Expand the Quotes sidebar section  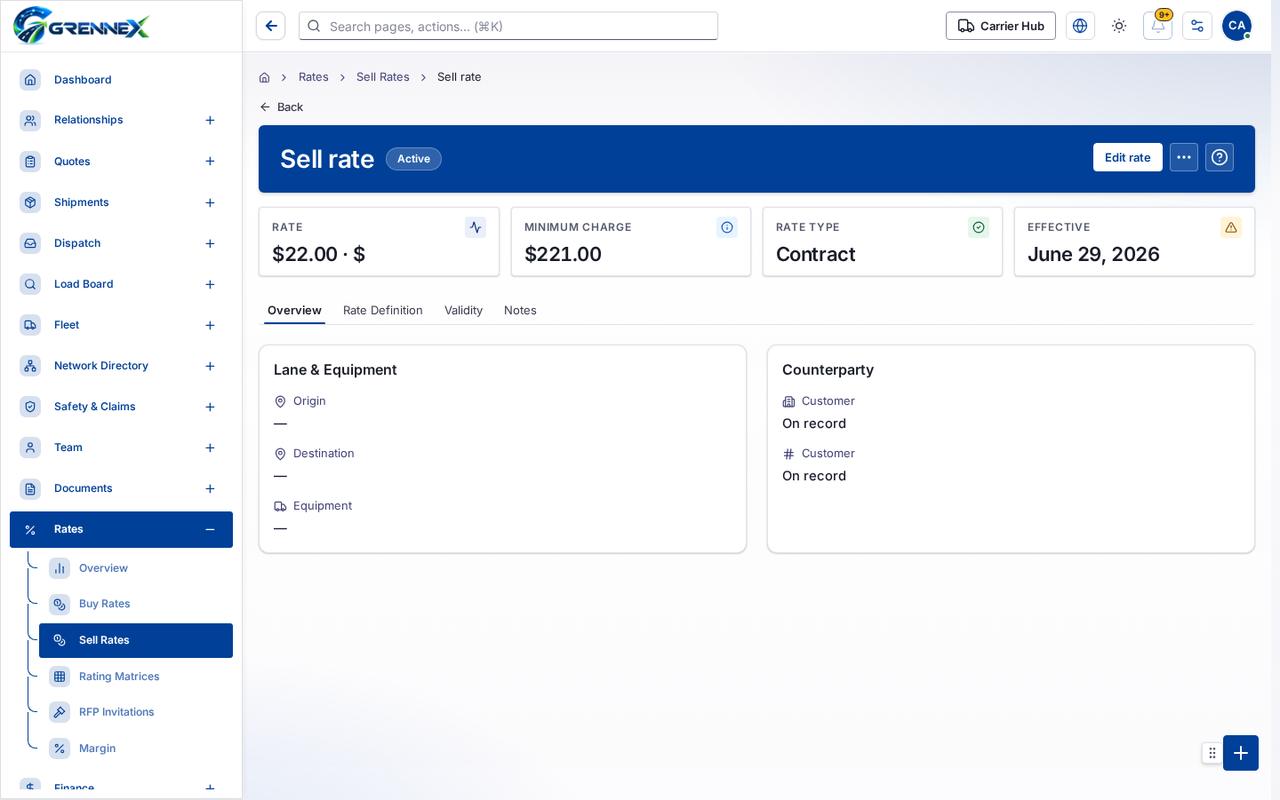pos(210,161)
